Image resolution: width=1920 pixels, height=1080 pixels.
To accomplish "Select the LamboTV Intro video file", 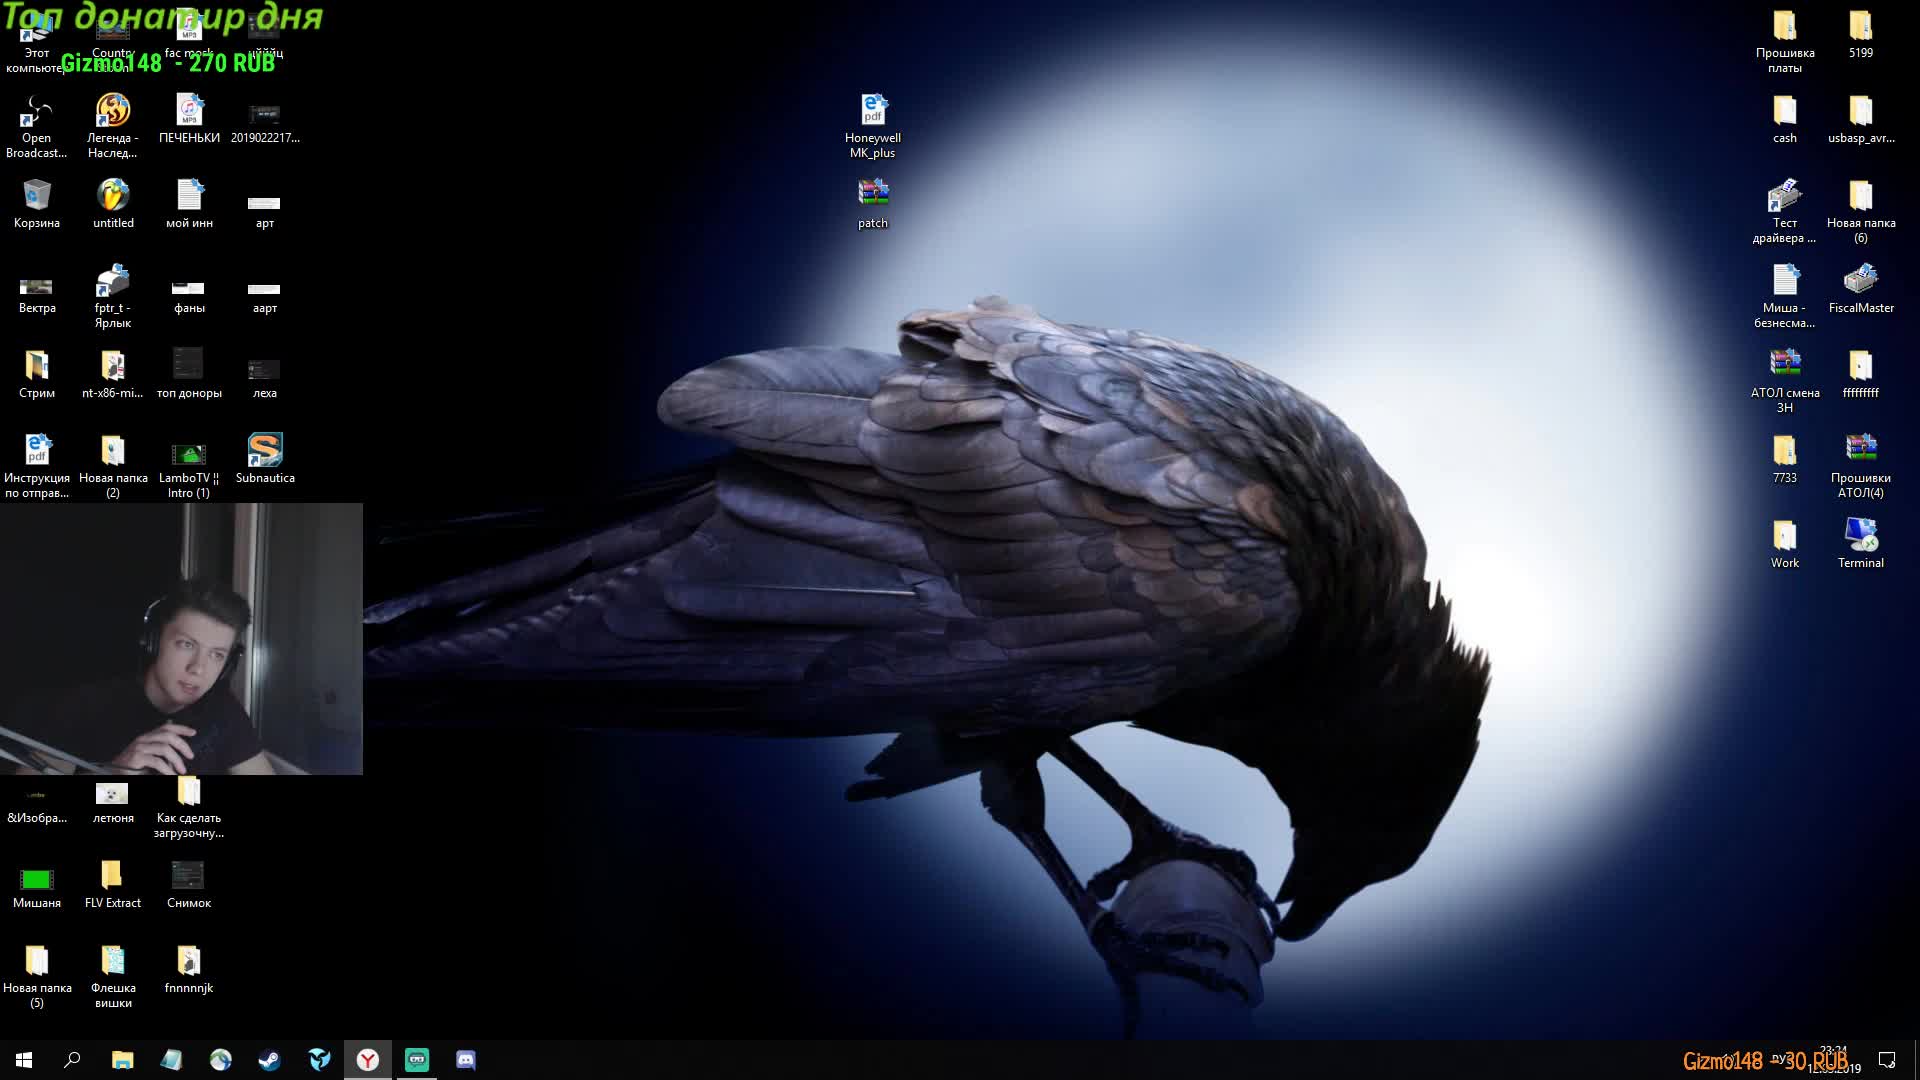I will (x=188, y=454).
